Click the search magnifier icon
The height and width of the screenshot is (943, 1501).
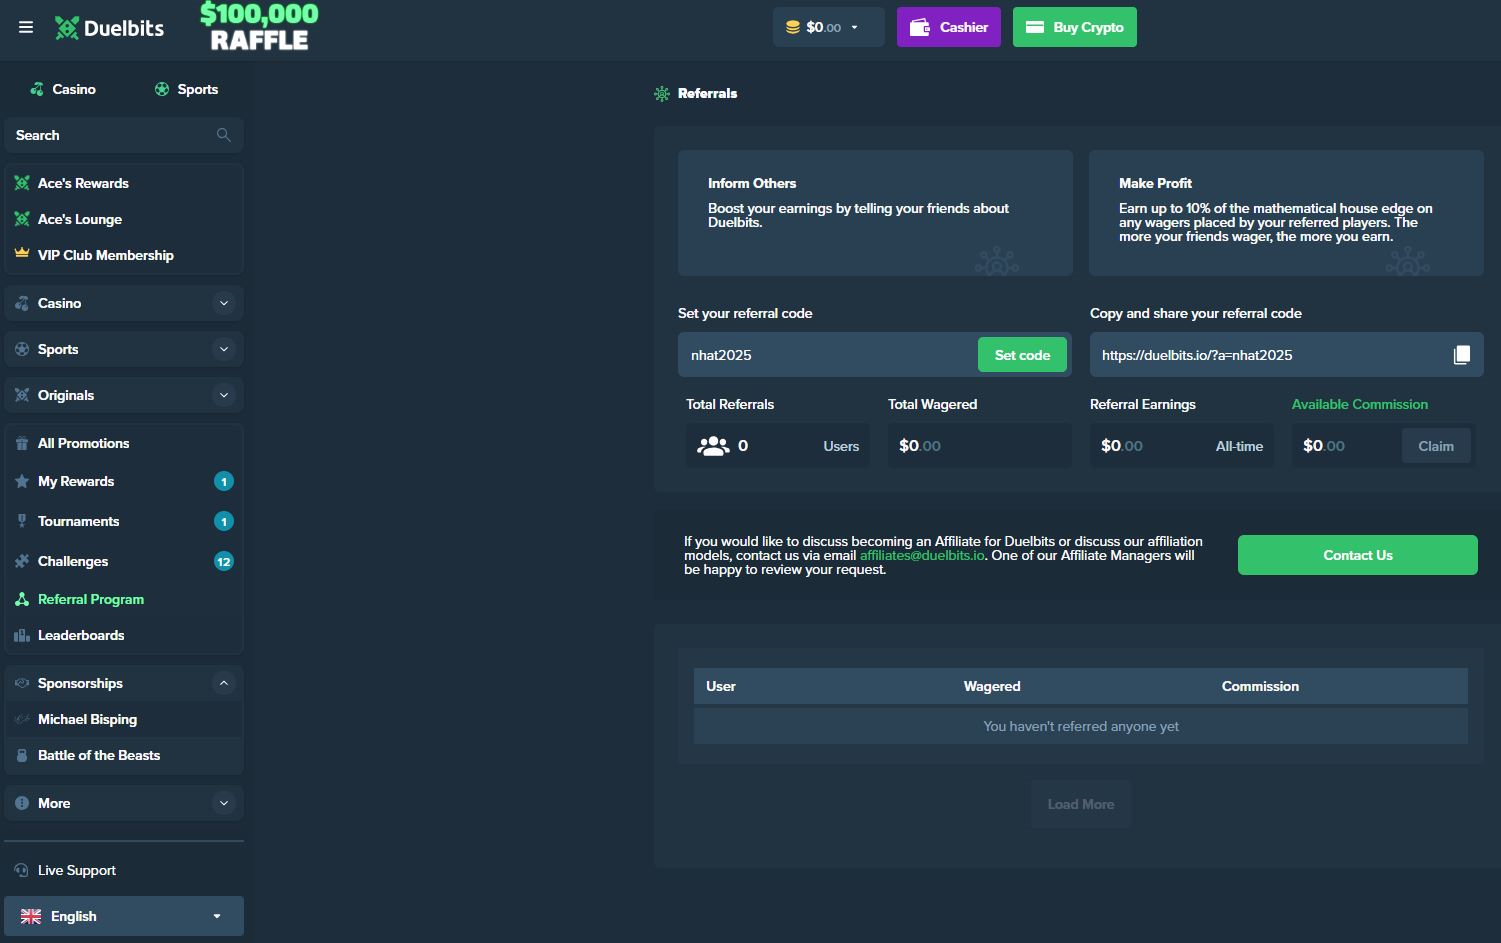pos(223,135)
